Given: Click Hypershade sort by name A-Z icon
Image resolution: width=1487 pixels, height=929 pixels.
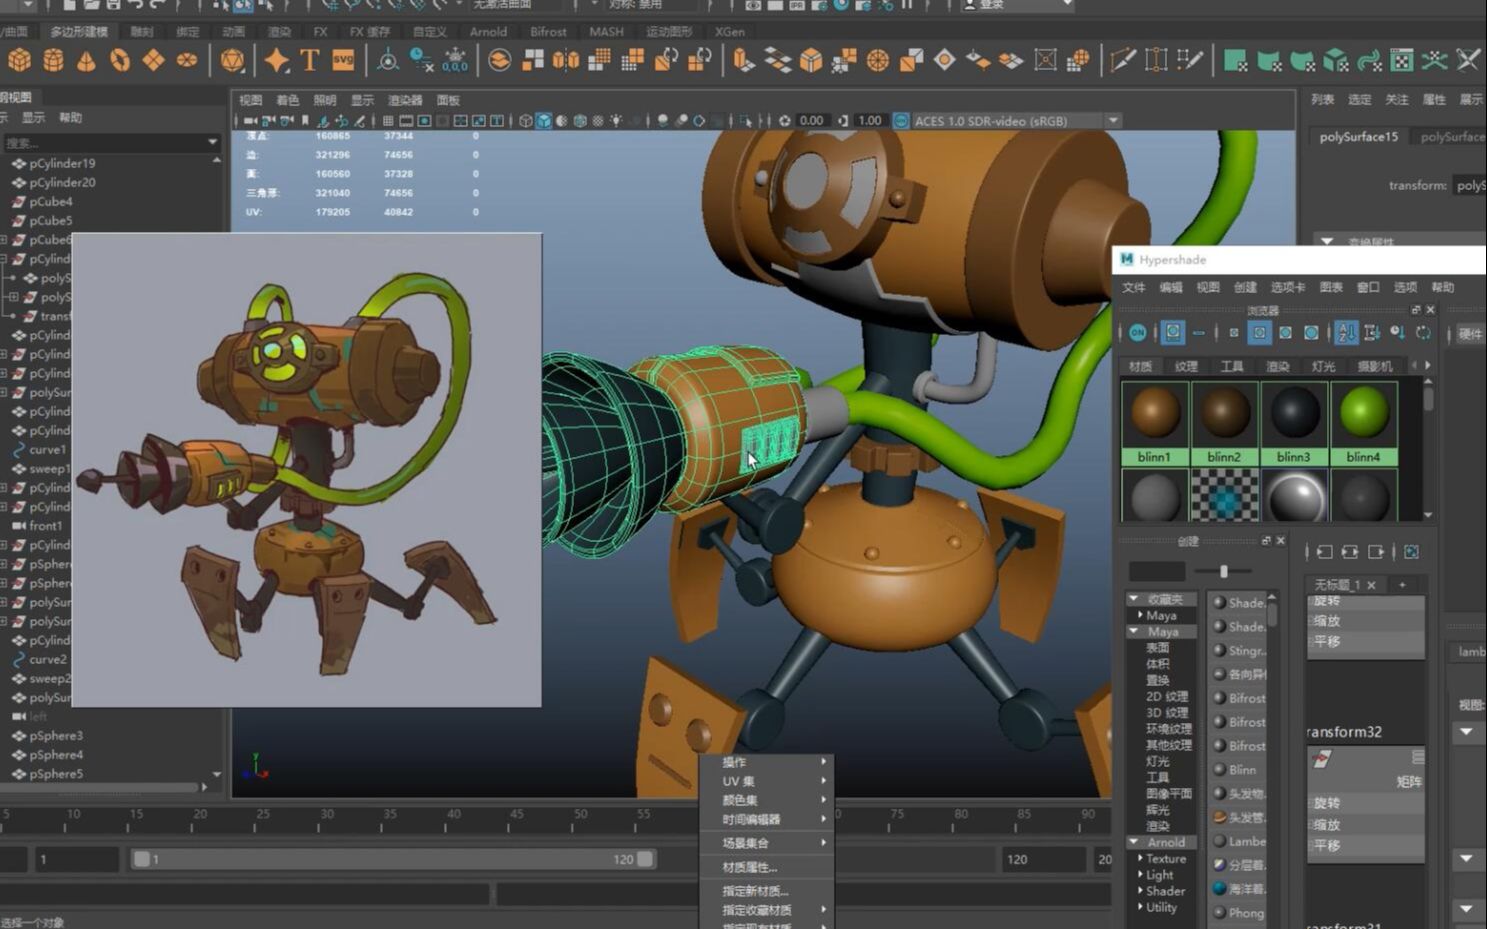Looking at the screenshot, I should pyautogui.click(x=1346, y=333).
